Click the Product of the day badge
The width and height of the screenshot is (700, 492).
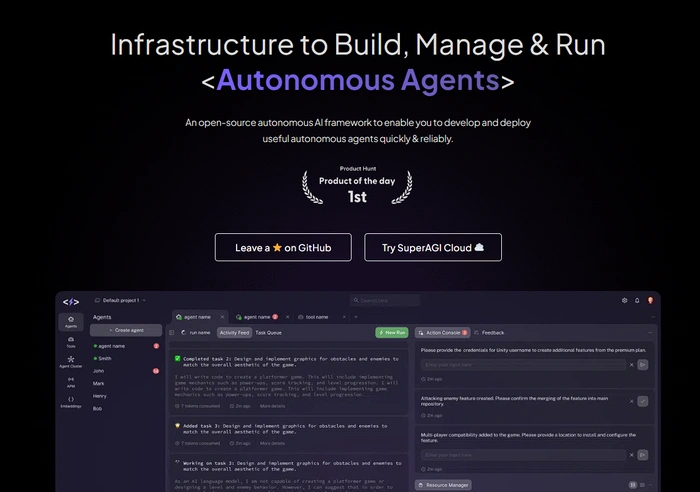tap(357, 186)
